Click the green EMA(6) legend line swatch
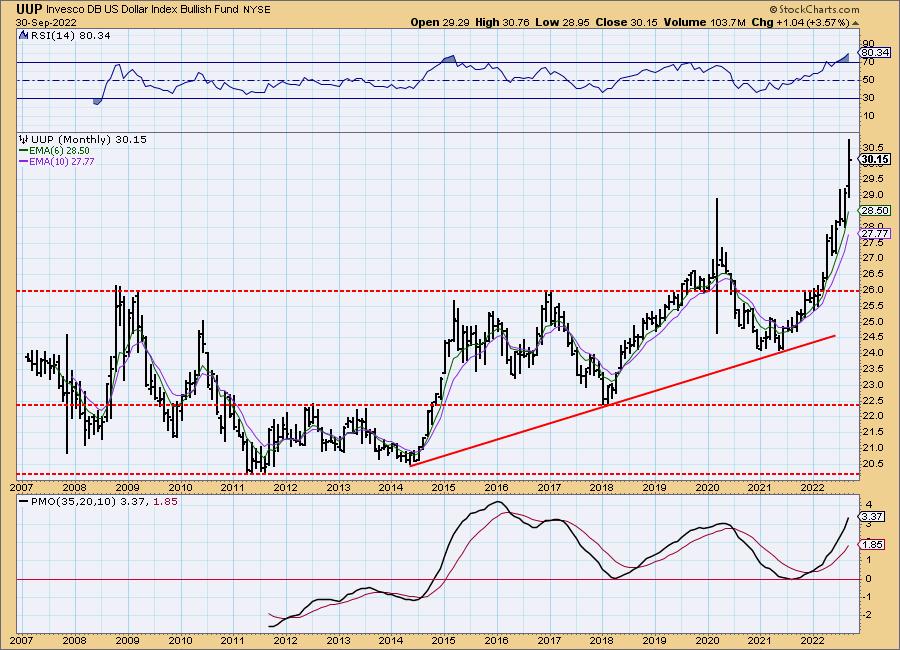This screenshot has height=650, width=900. tap(24, 150)
